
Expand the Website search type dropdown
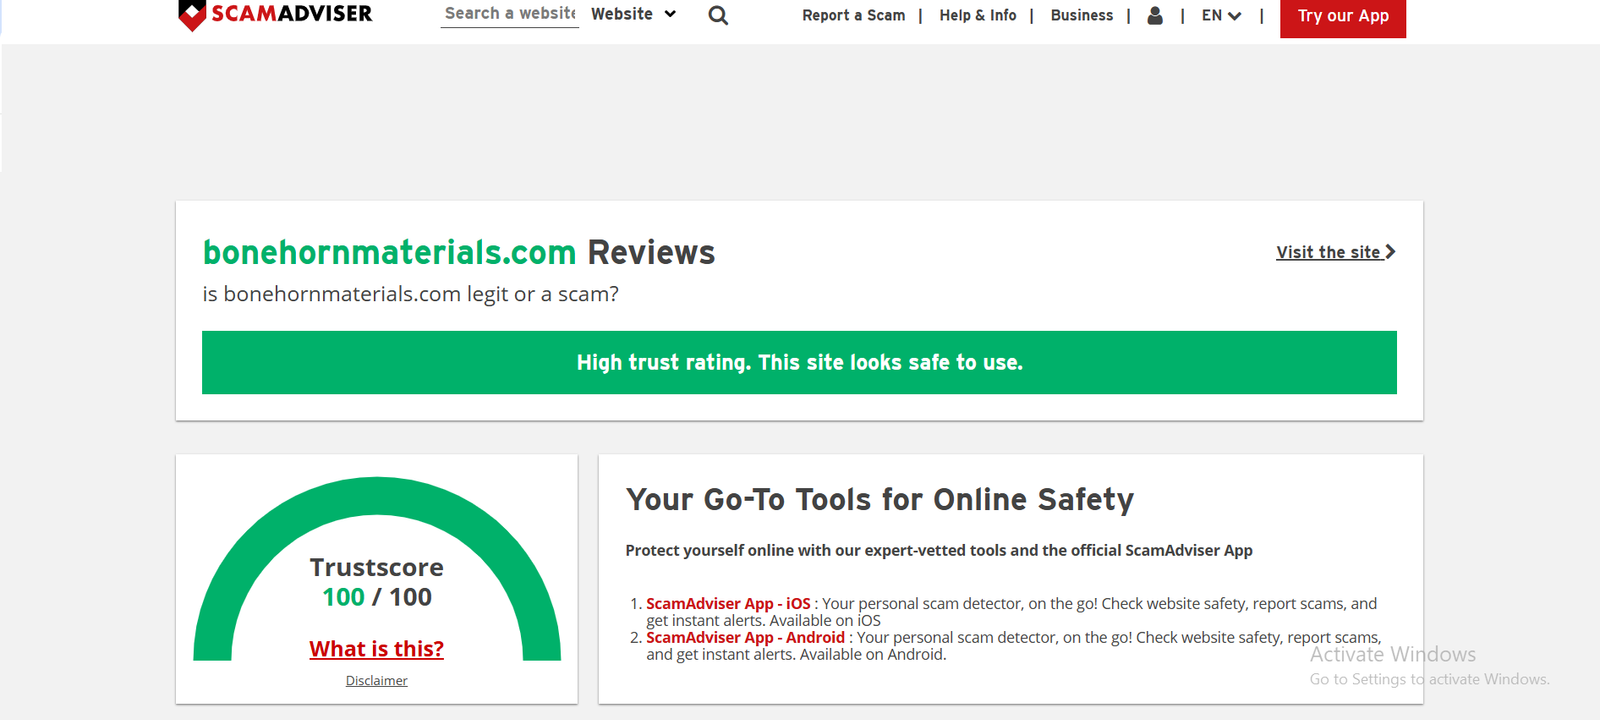pyautogui.click(x=634, y=14)
